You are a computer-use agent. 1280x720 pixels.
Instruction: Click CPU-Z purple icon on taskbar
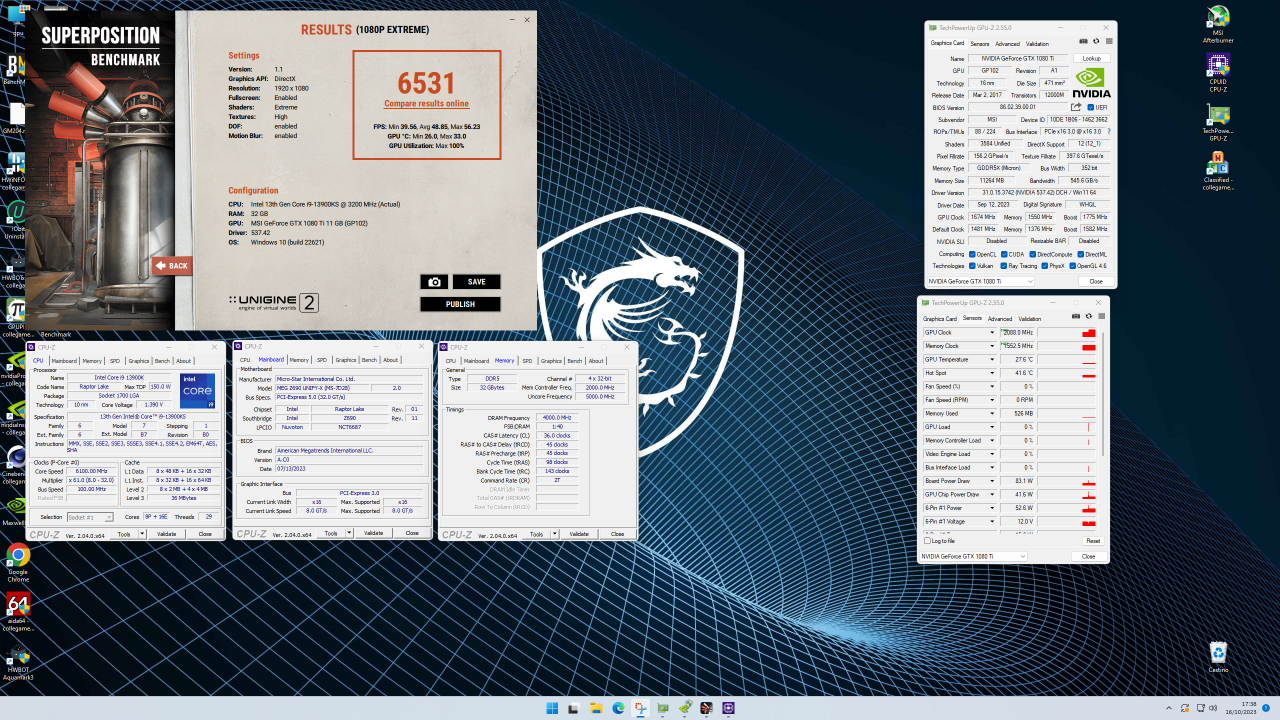(x=729, y=708)
